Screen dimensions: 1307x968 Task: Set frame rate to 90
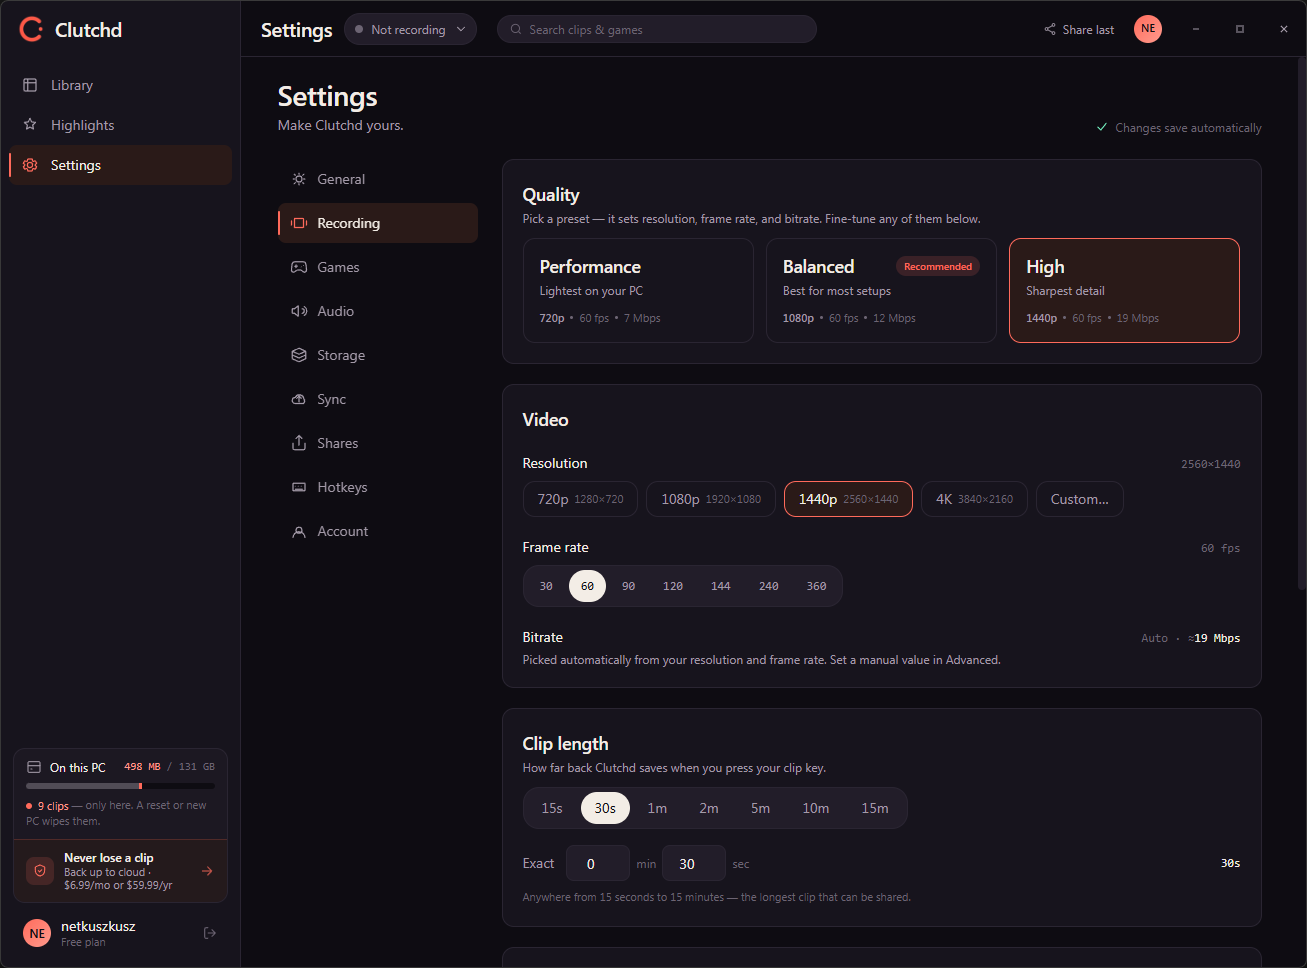[x=628, y=586]
